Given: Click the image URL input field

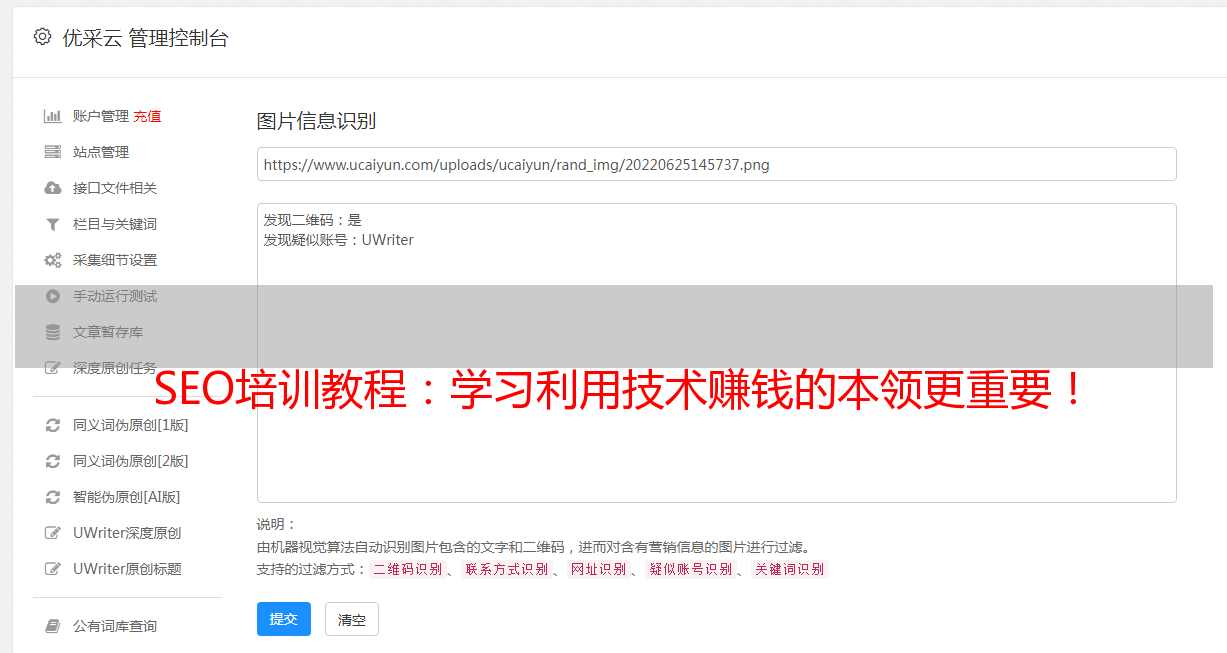Looking at the screenshot, I should pyautogui.click(x=716, y=164).
